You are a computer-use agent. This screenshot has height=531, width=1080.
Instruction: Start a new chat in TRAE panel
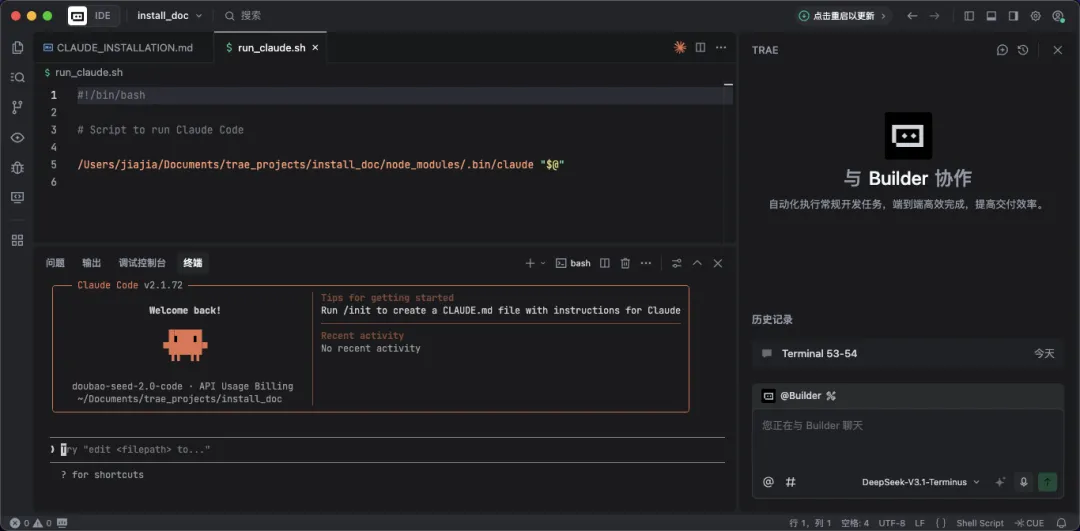point(1002,50)
